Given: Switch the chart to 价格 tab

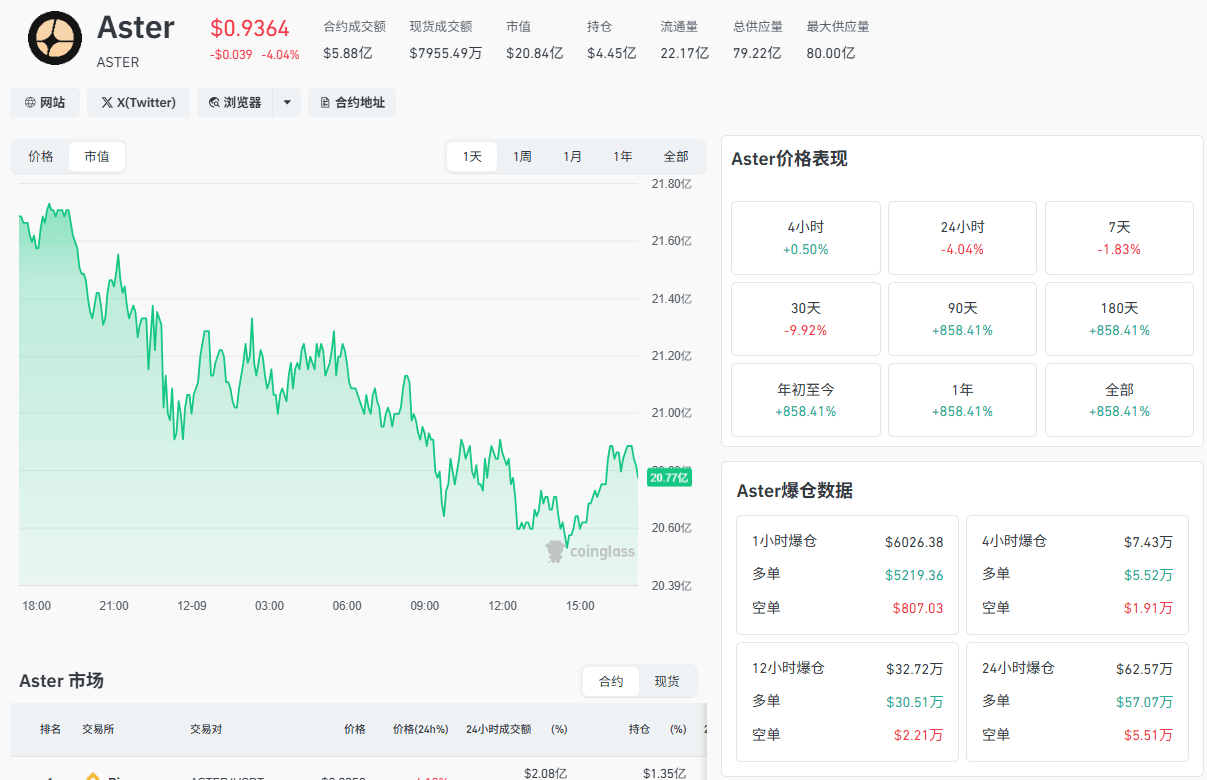Looking at the screenshot, I should 41,157.
